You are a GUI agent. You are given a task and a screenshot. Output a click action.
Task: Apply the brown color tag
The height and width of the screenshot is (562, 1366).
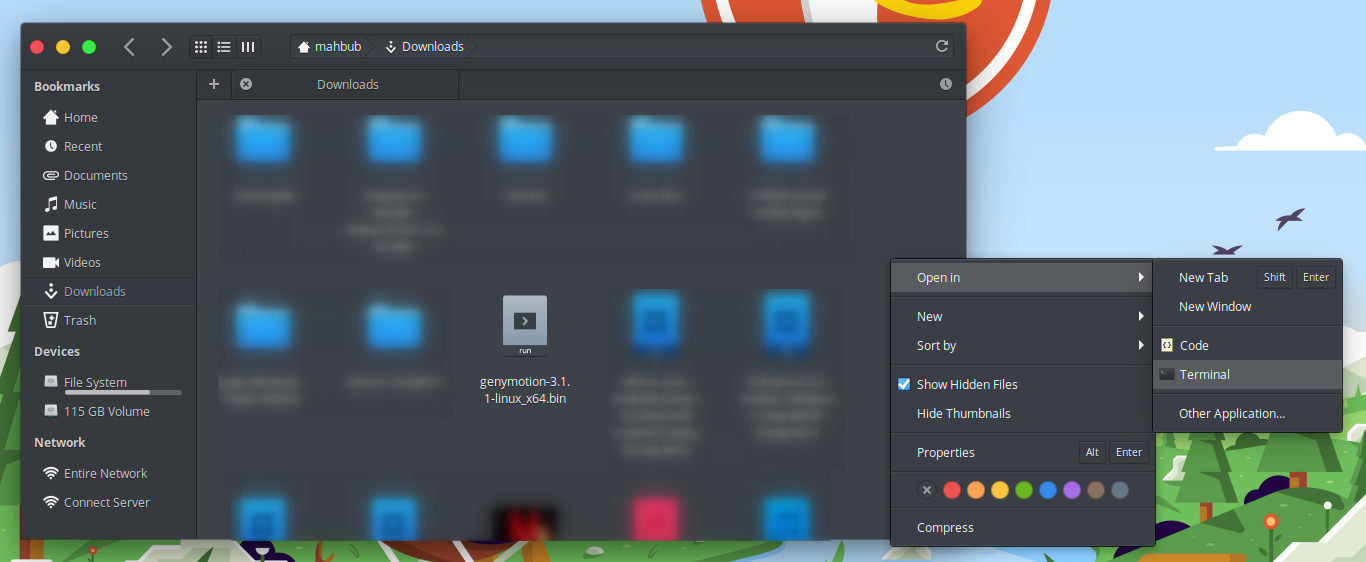click(1096, 490)
